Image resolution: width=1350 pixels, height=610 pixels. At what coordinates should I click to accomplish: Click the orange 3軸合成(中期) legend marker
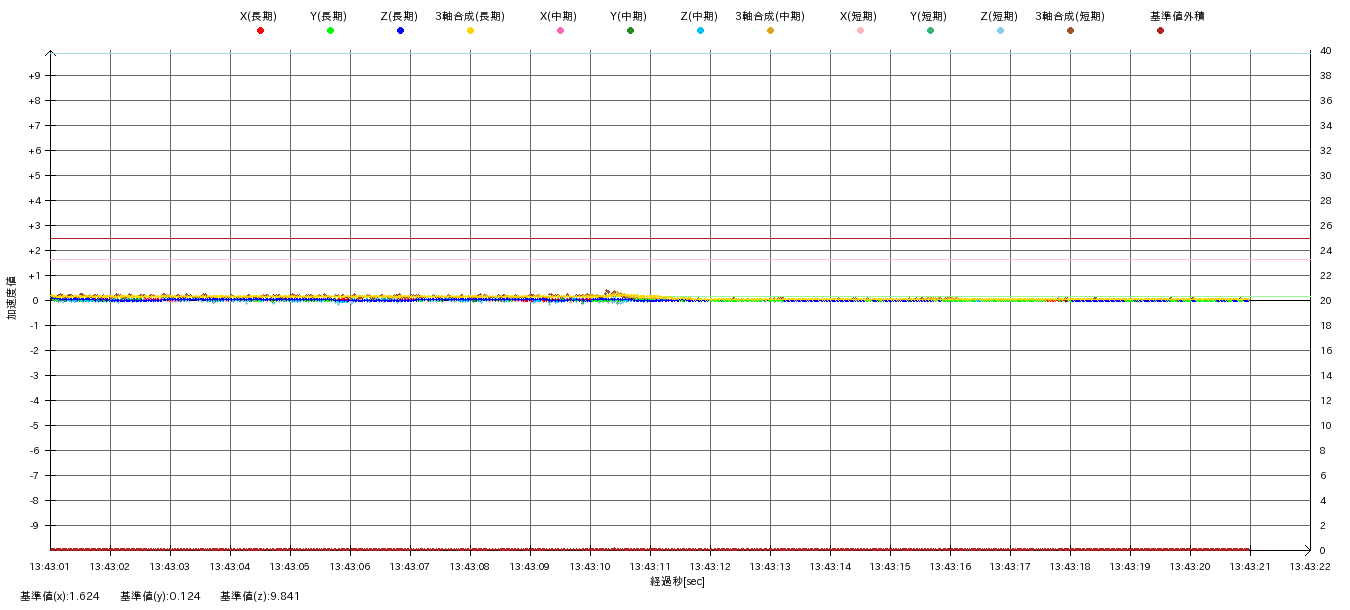point(770,31)
